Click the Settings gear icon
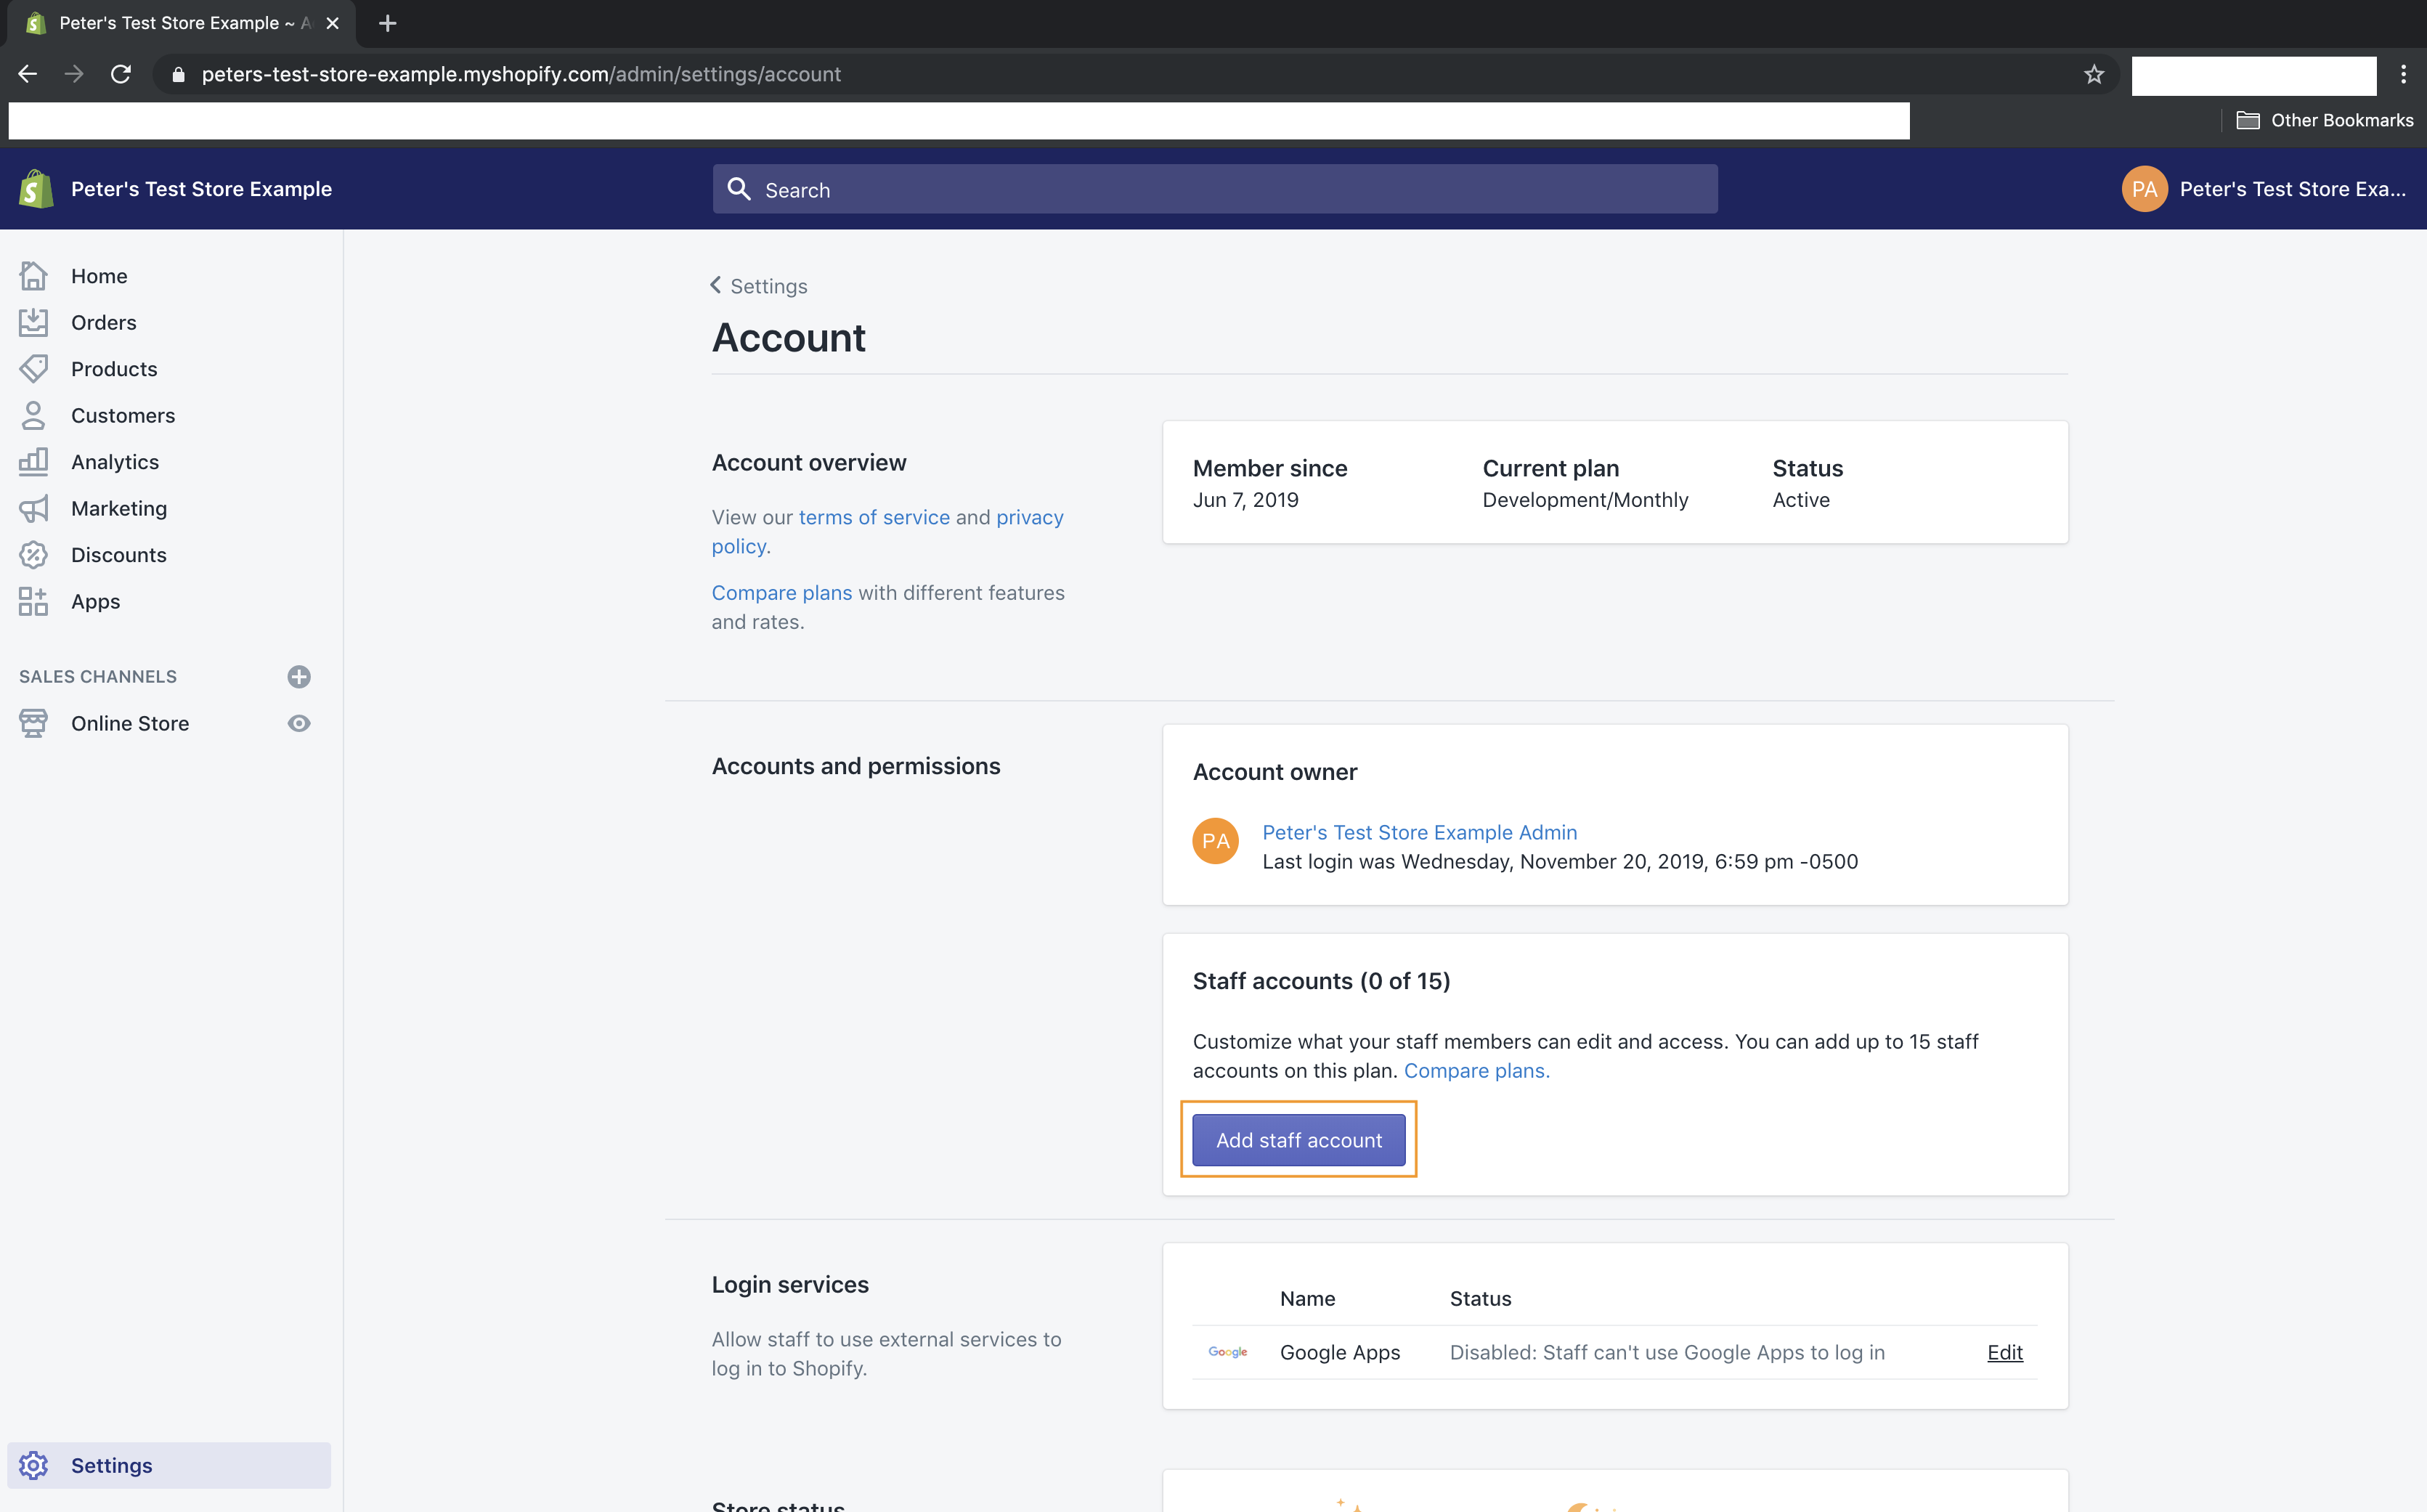This screenshot has width=2427, height=1512. pyautogui.click(x=33, y=1465)
